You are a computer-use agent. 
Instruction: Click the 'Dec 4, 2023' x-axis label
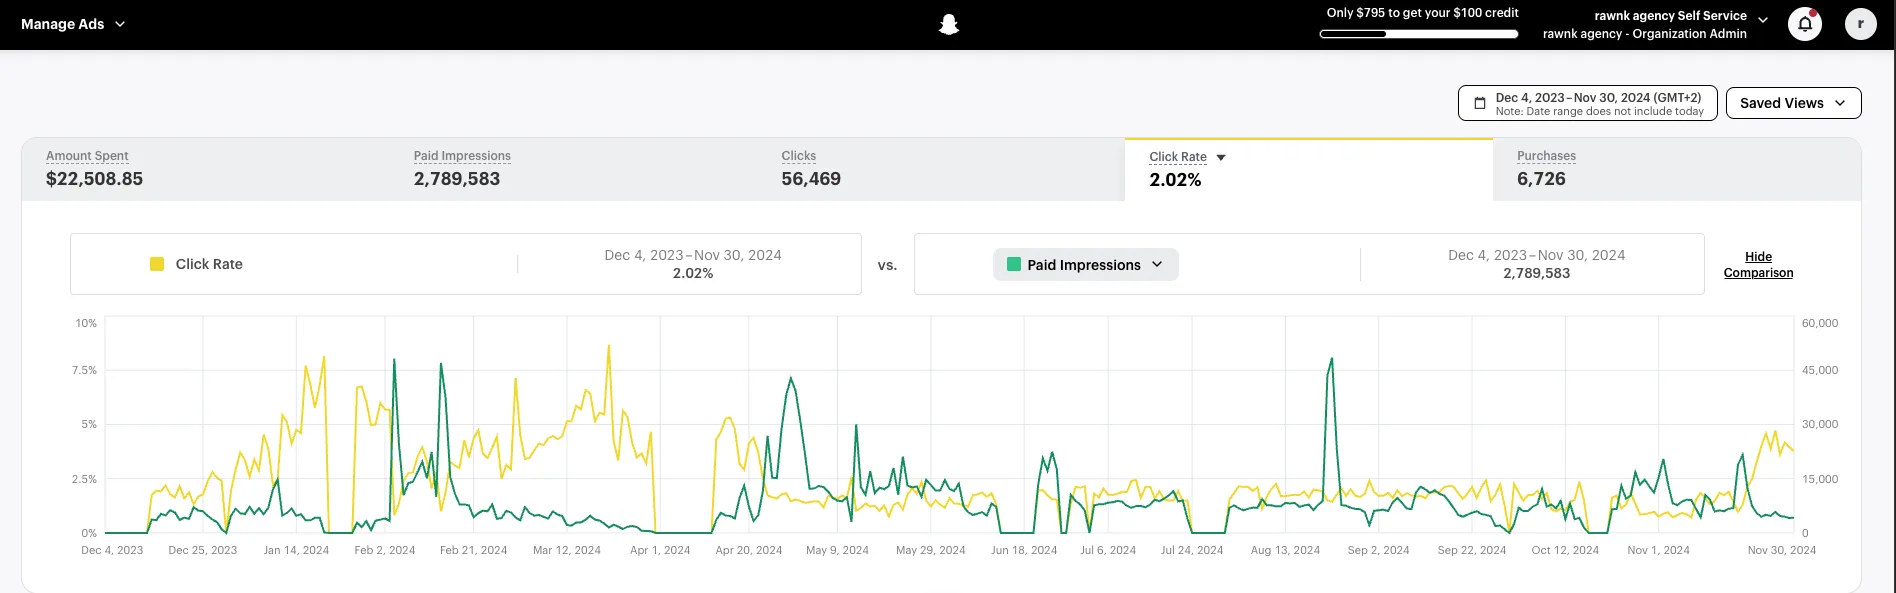tap(112, 550)
